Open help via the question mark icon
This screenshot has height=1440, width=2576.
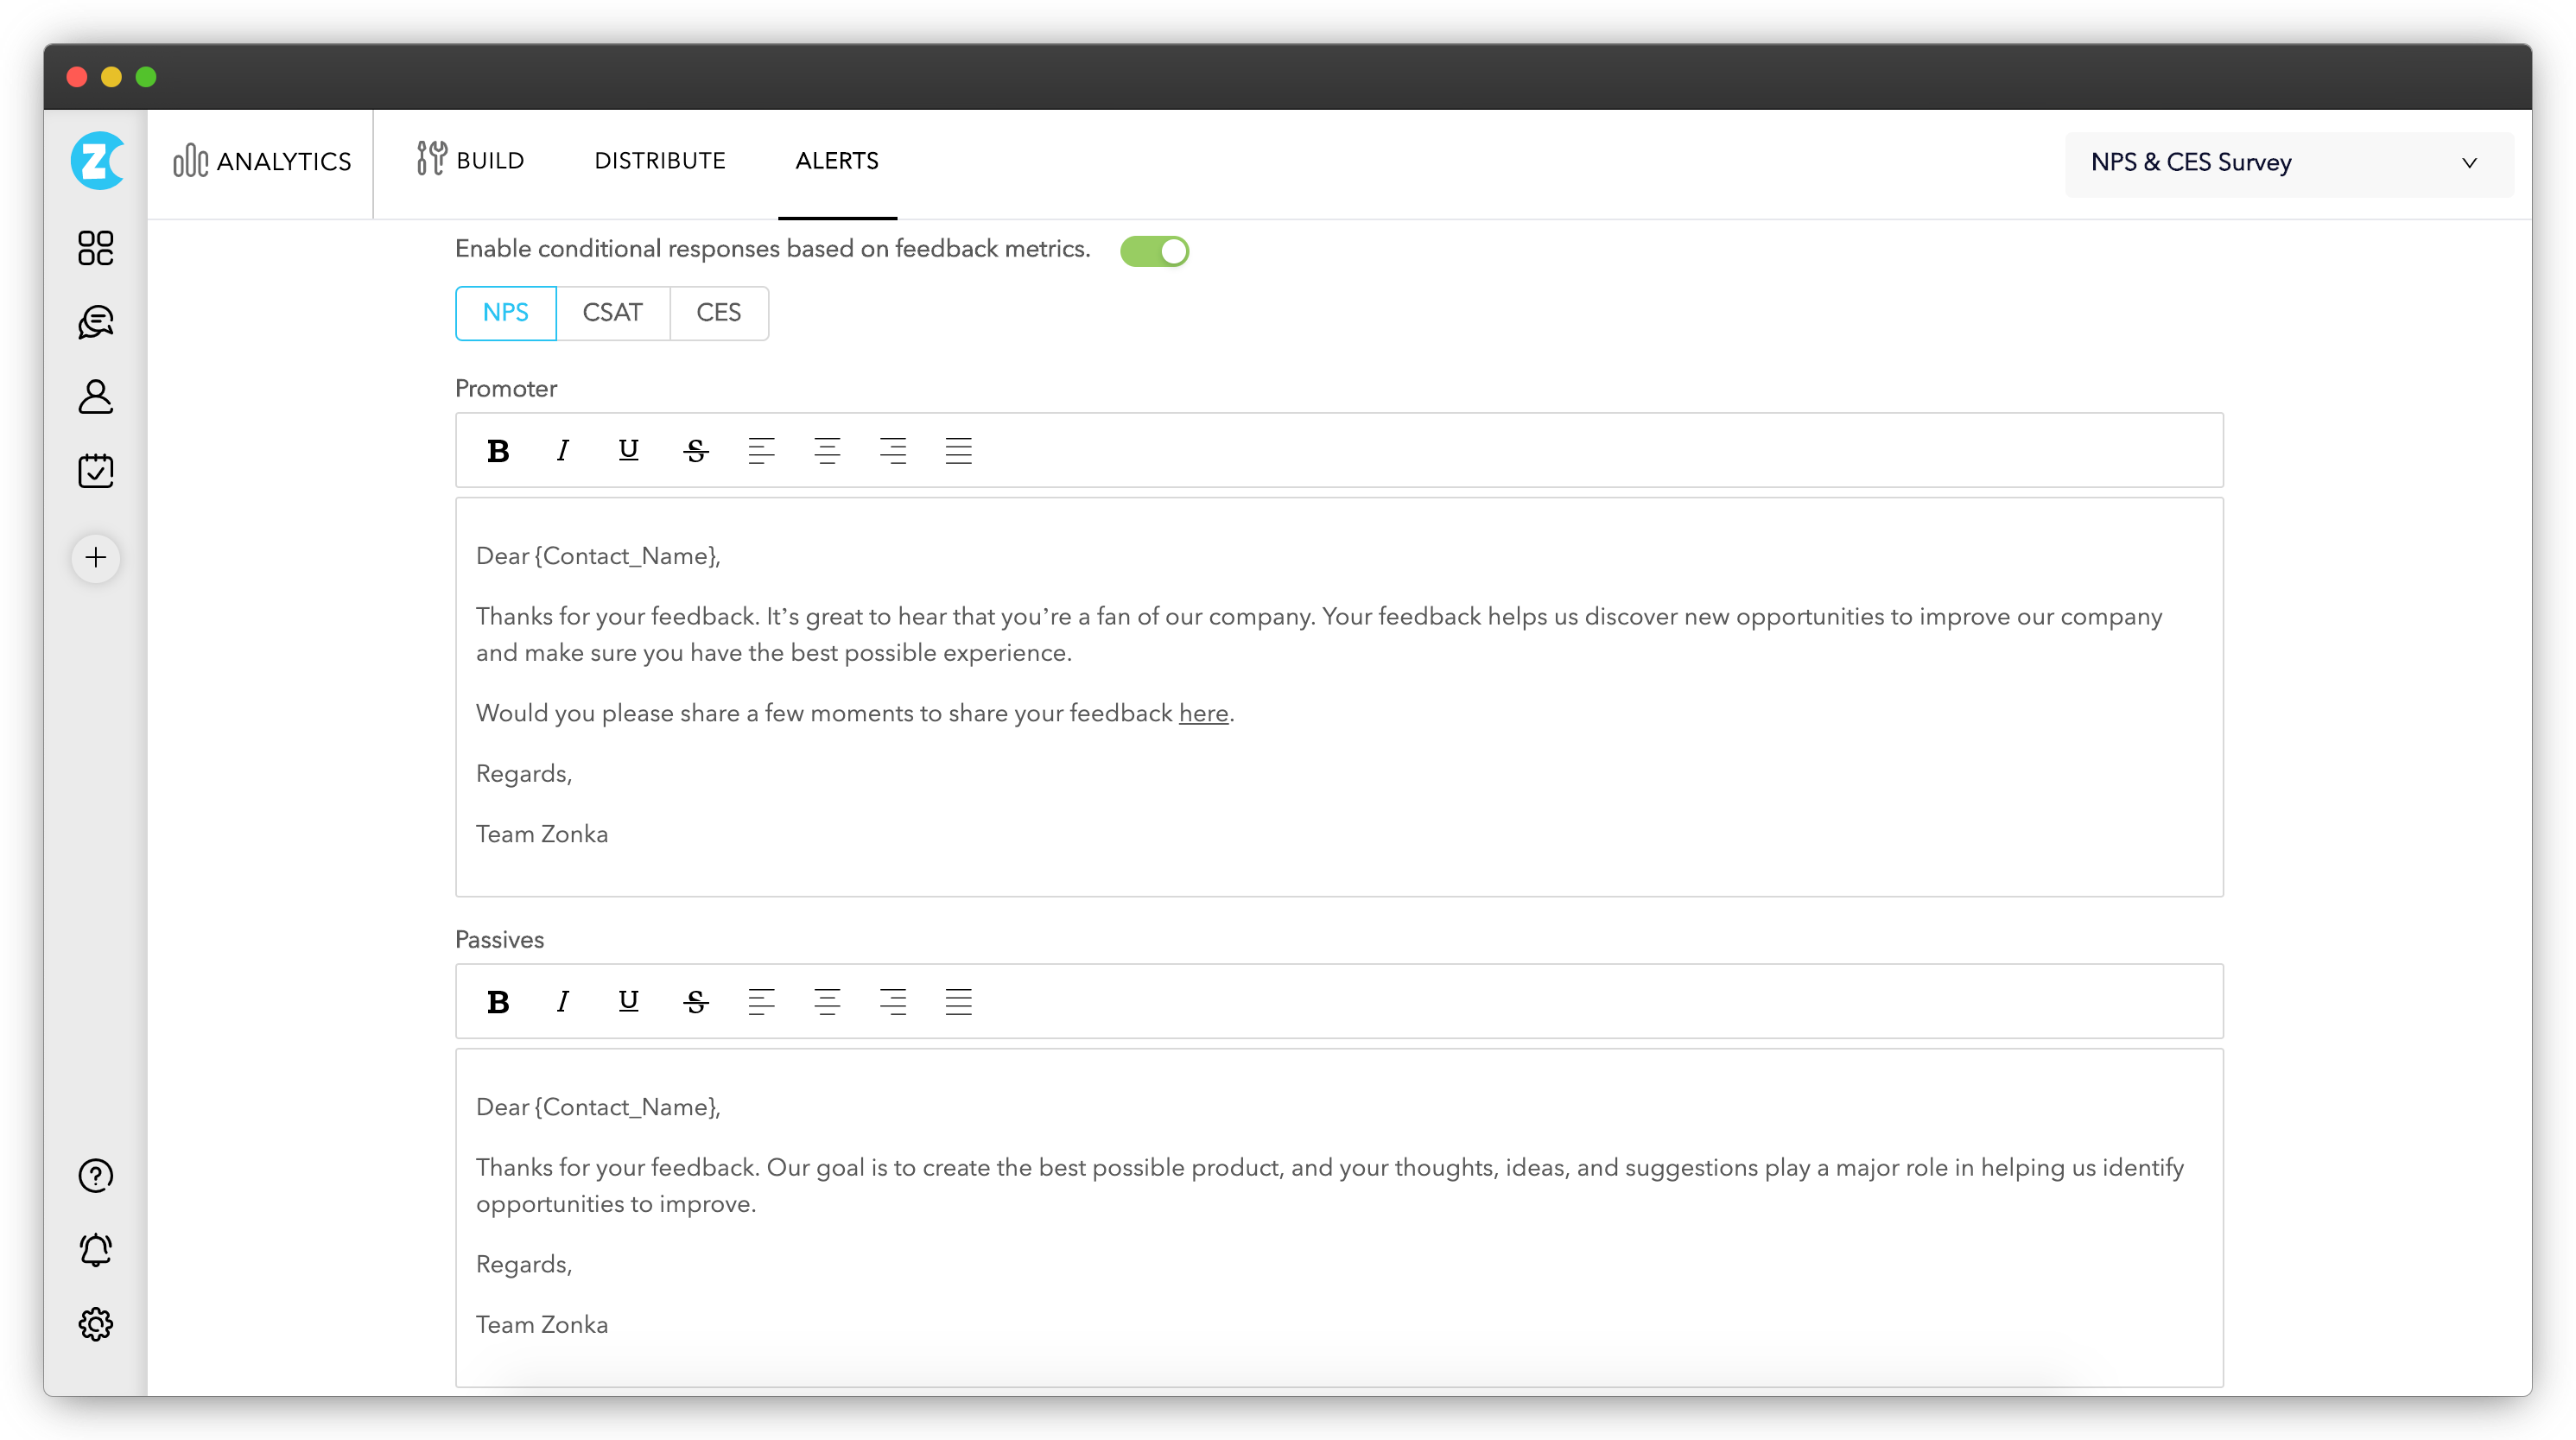(x=95, y=1175)
